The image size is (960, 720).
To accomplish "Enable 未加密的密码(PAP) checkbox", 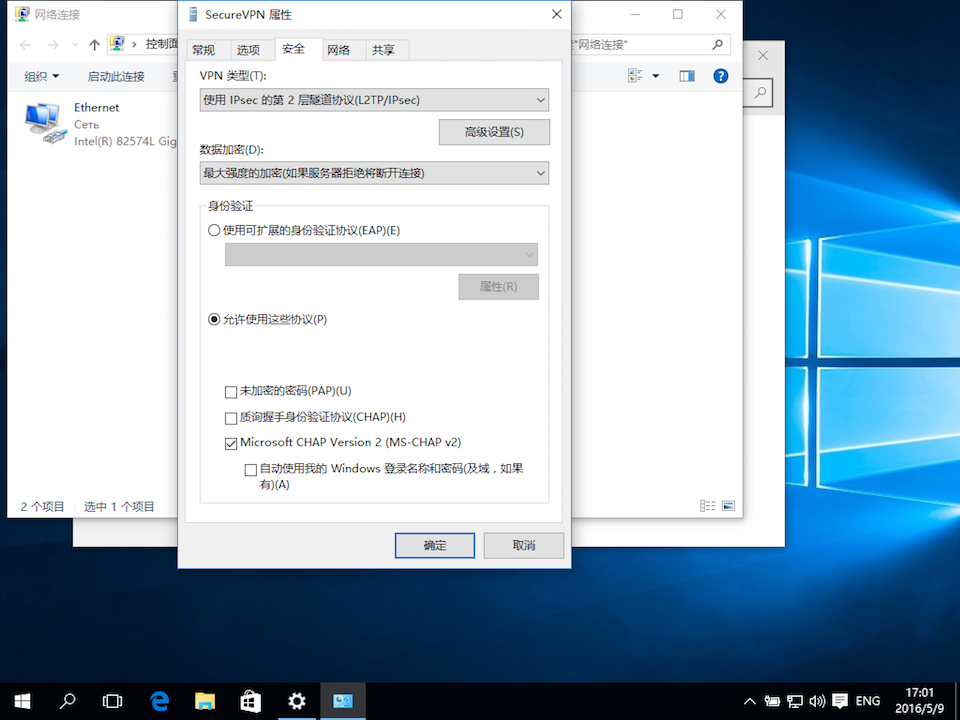I will coord(231,392).
